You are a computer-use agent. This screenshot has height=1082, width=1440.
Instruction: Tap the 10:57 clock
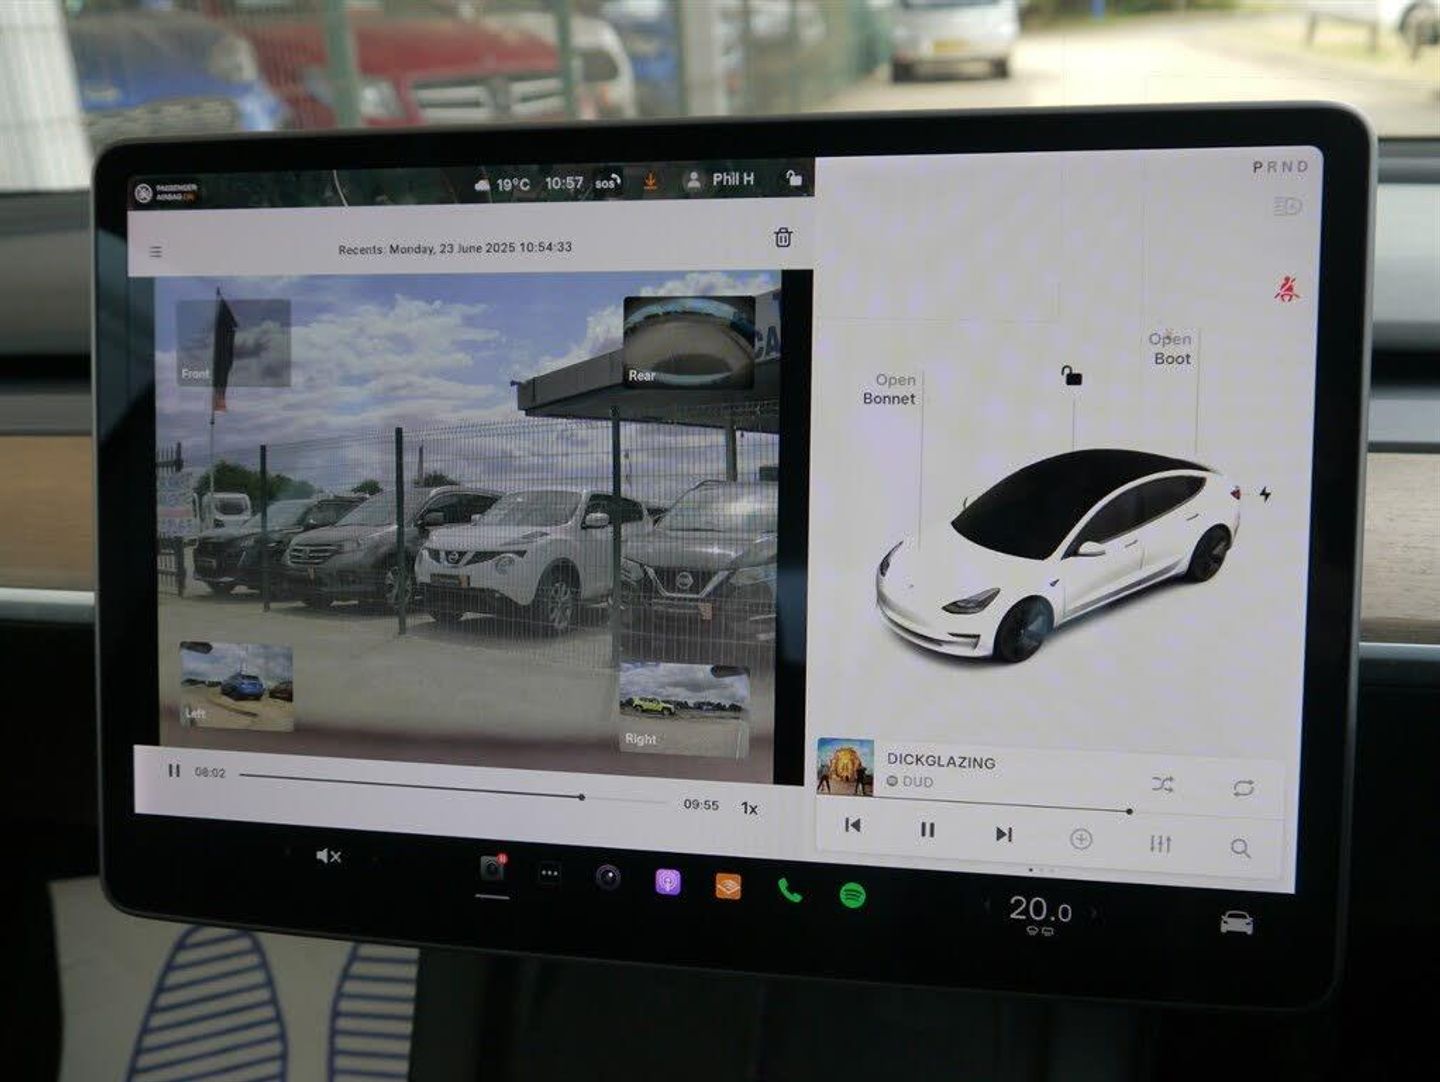click(x=564, y=183)
